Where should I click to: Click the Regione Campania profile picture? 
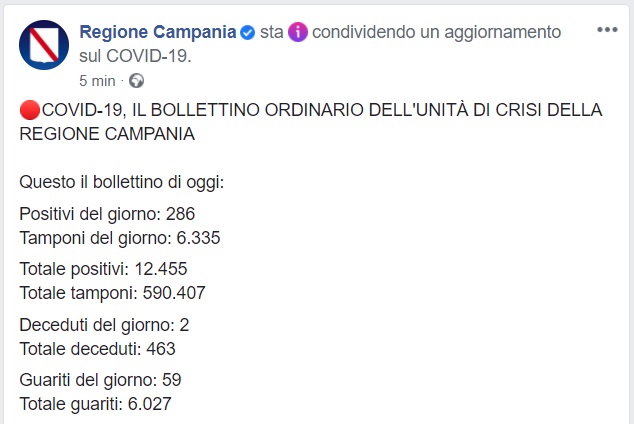pos(45,45)
